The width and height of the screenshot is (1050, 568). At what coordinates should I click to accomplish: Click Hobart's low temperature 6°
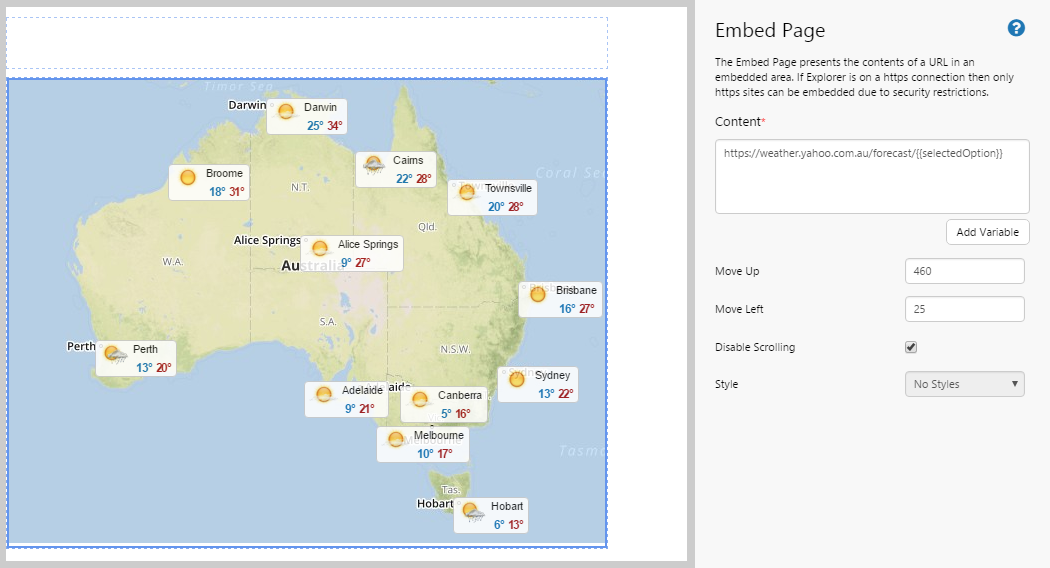coord(499,524)
